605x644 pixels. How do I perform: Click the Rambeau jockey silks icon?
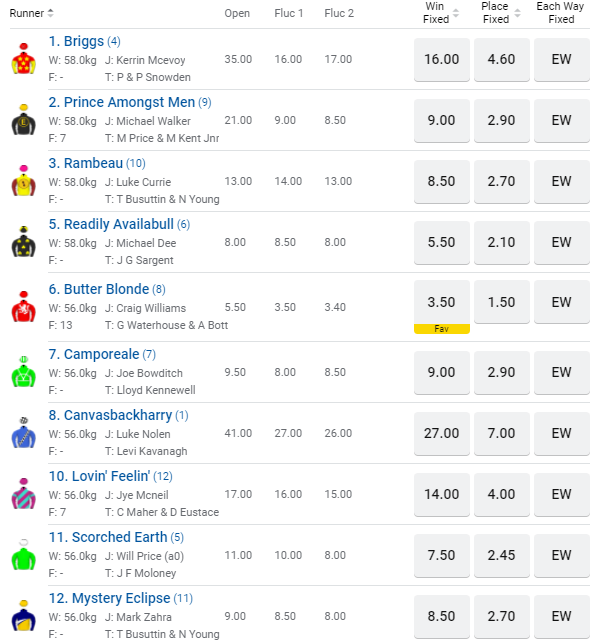click(23, 182)
